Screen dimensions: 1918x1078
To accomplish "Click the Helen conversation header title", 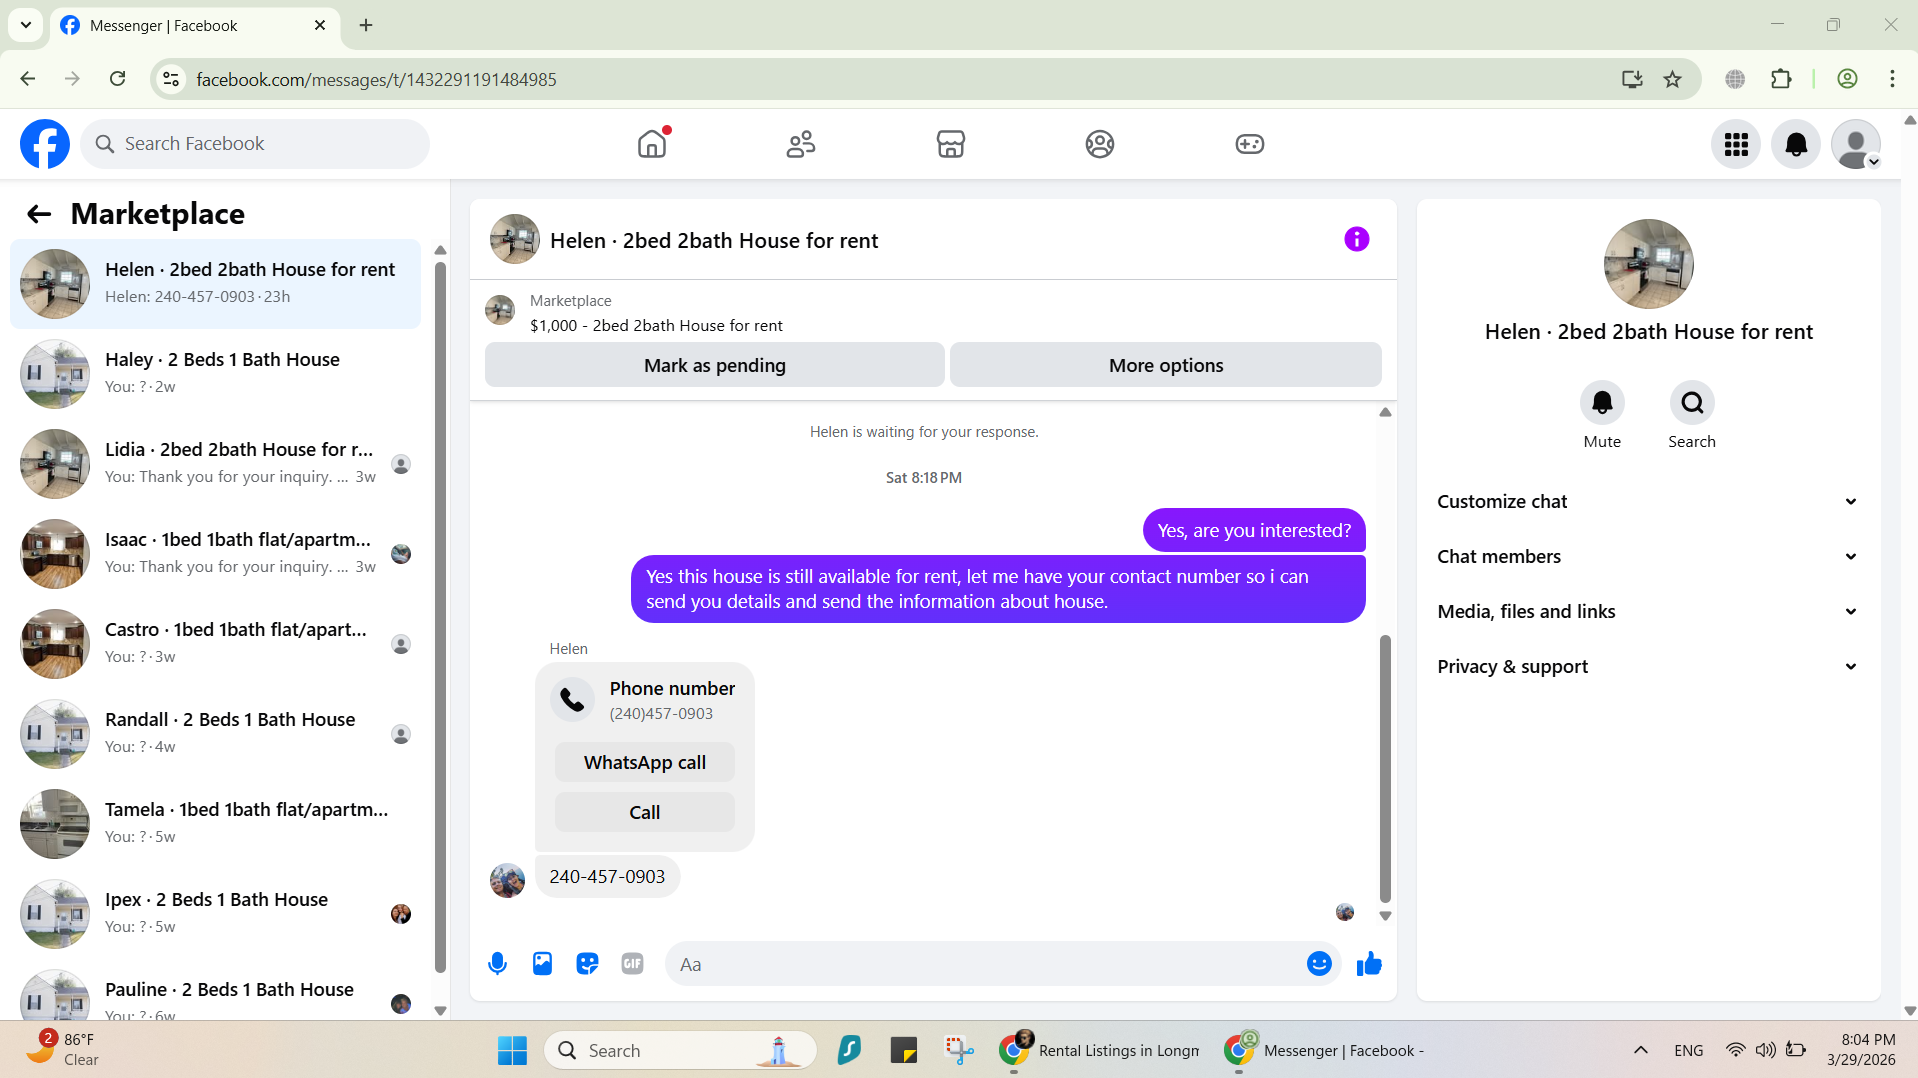I will (714, 241).
